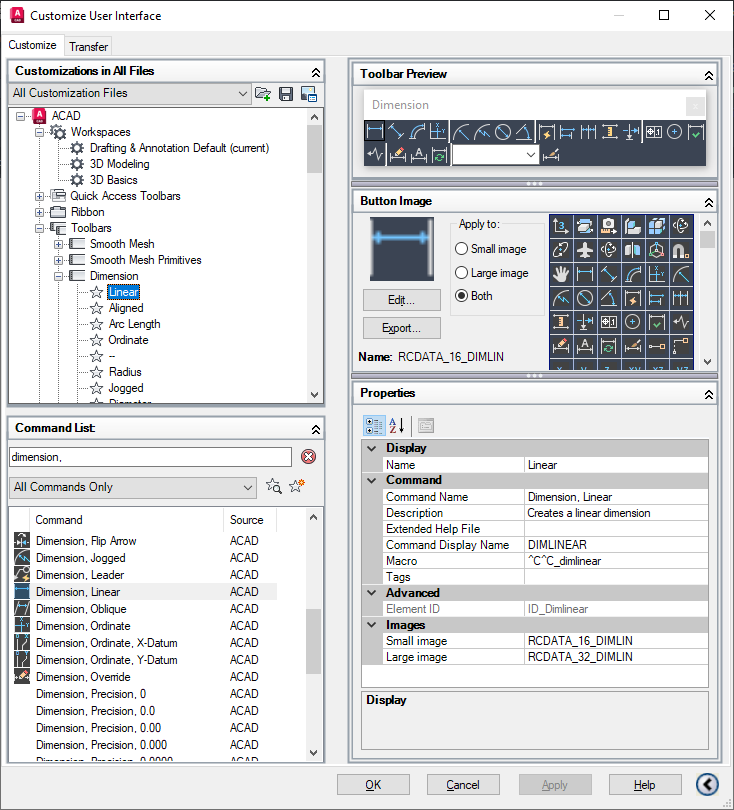The height and width of the screenshot is (810, 734).
Task: Click the create new command star icon
Action: click(x=297, y=486)
